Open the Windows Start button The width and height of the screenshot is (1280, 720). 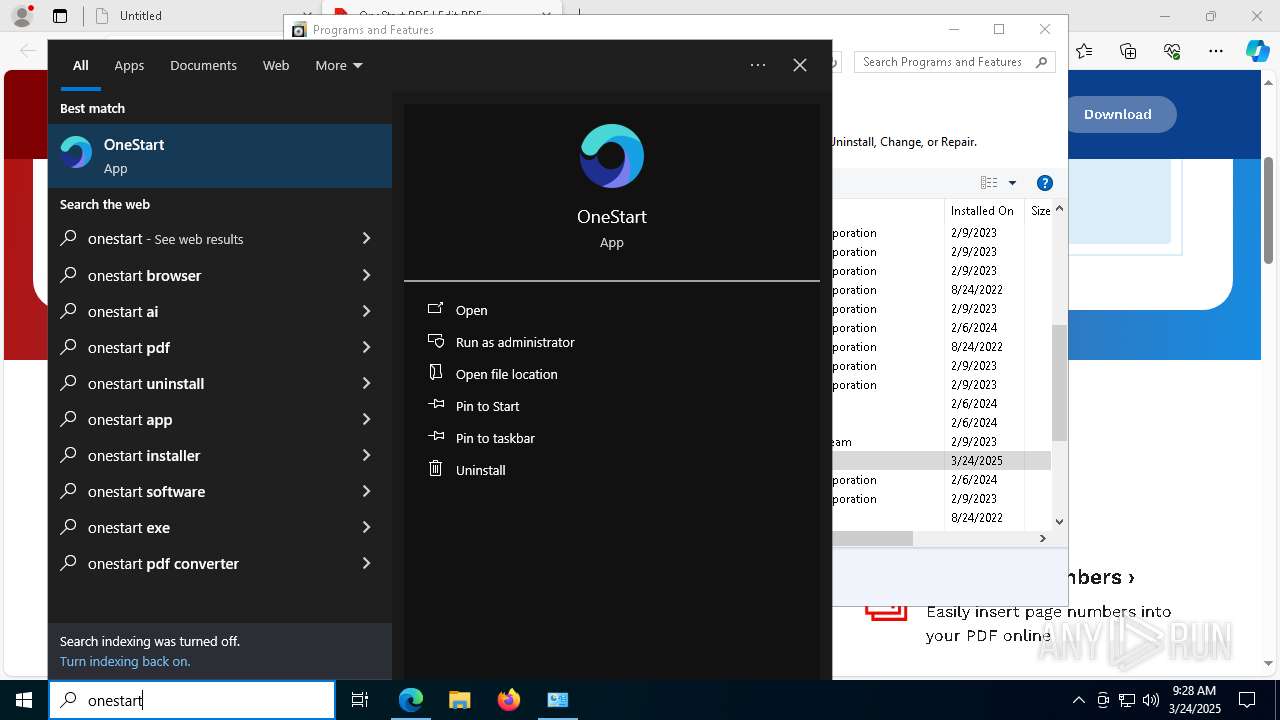tap(24, 700)
